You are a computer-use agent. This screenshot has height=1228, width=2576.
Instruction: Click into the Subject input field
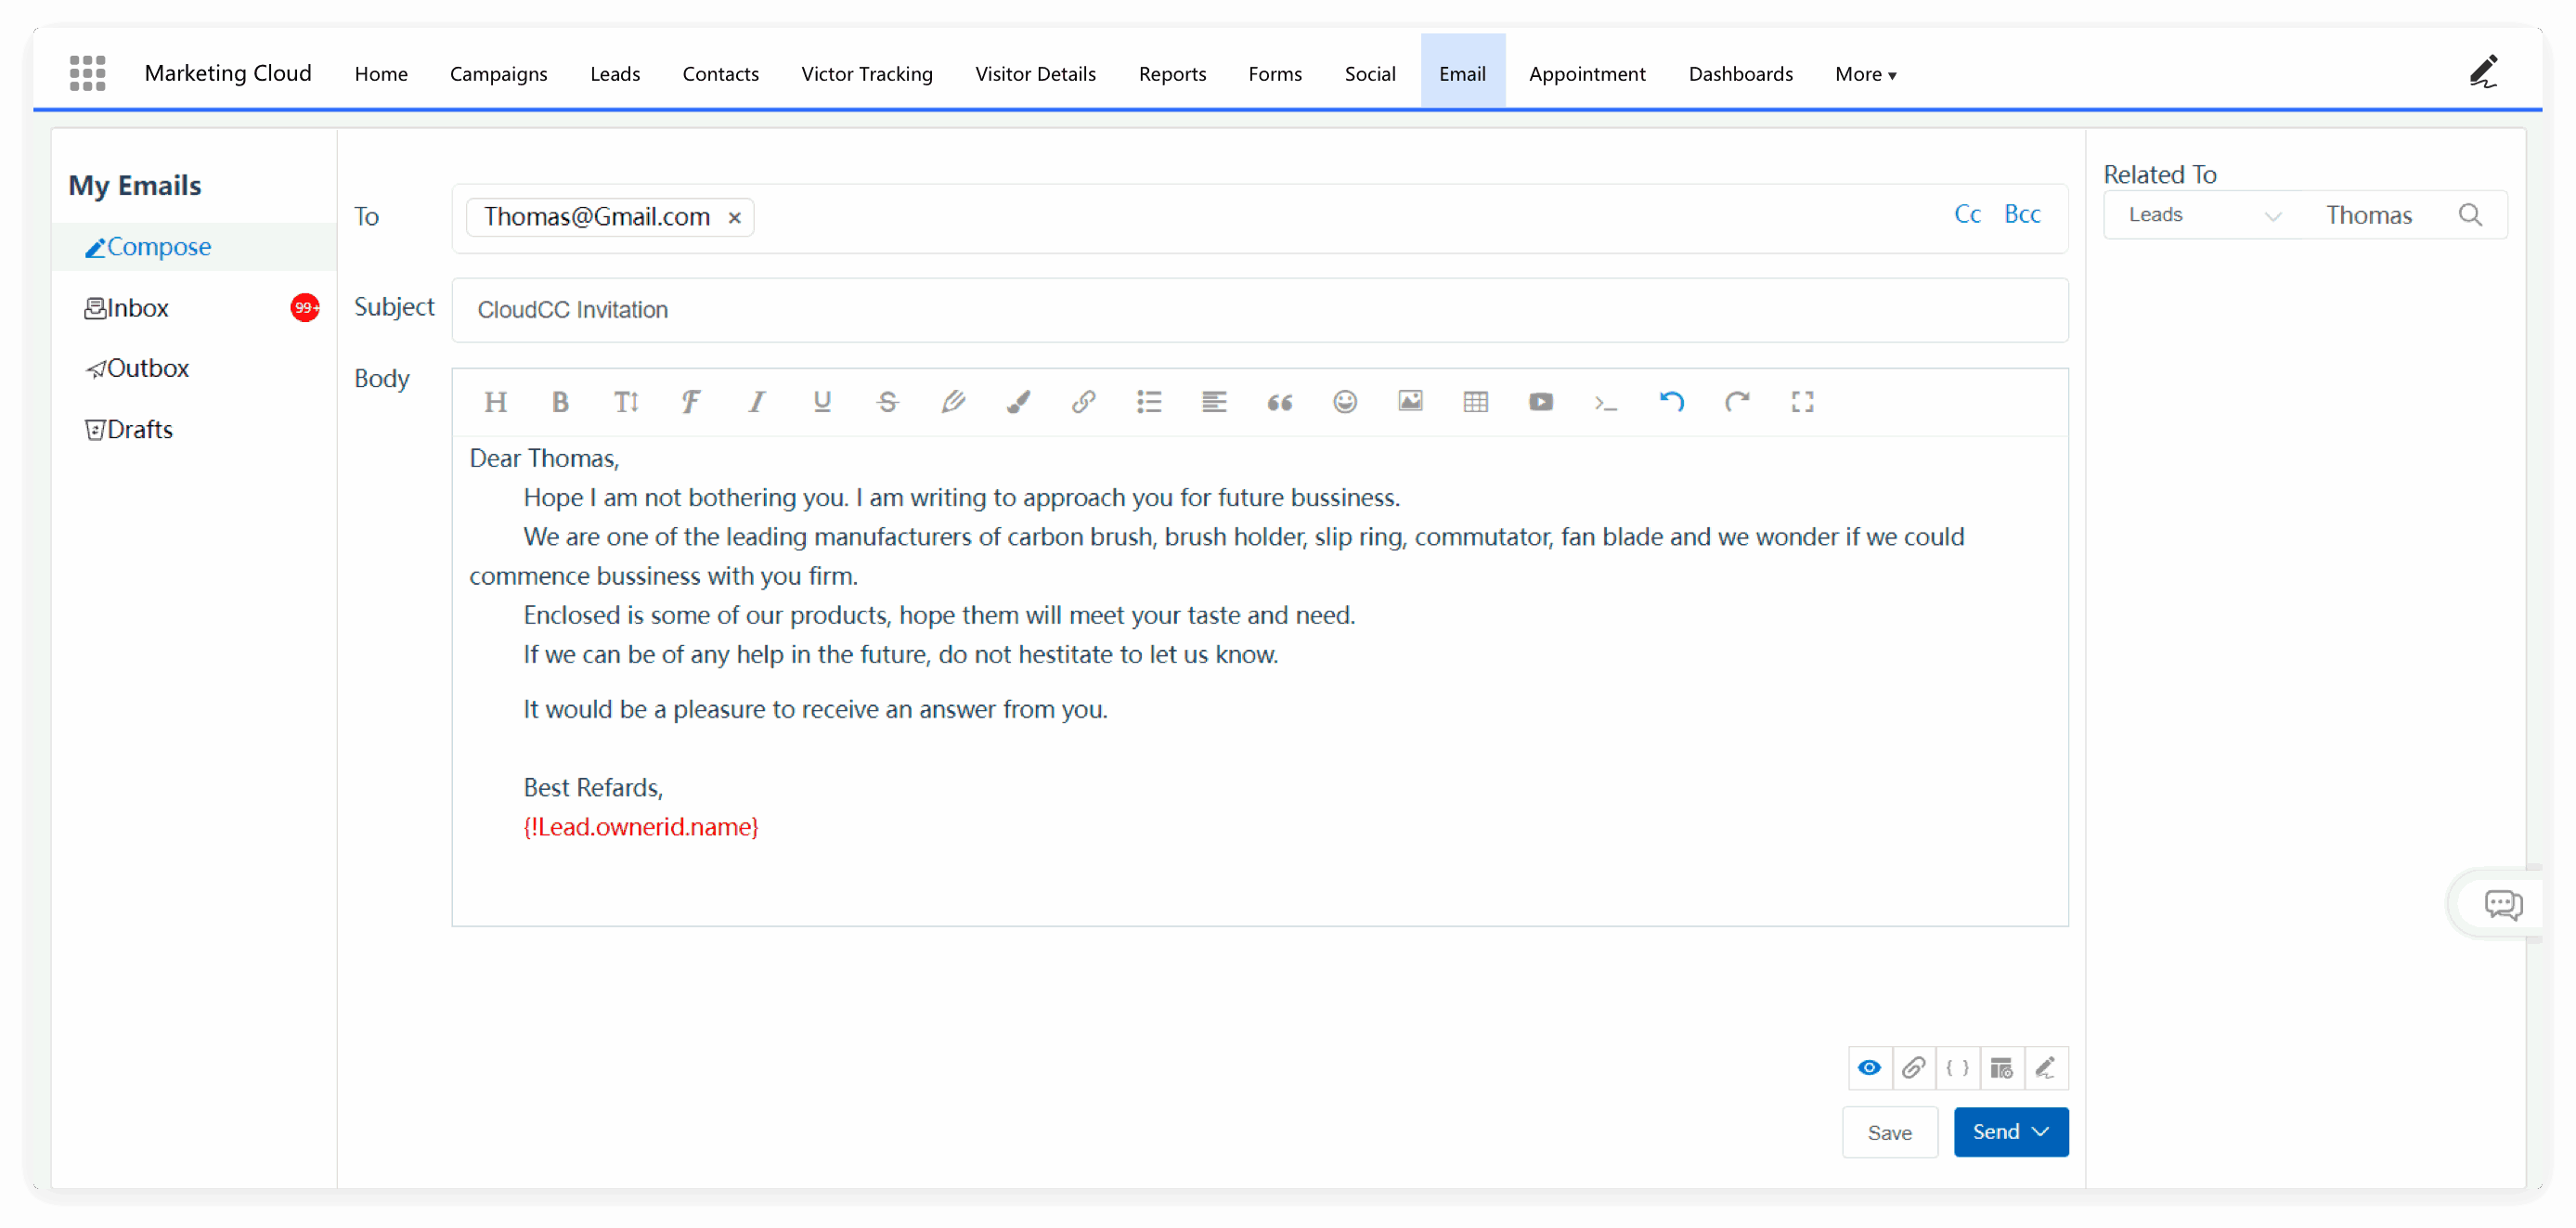pyautogui.click(x=1258, y=310)
